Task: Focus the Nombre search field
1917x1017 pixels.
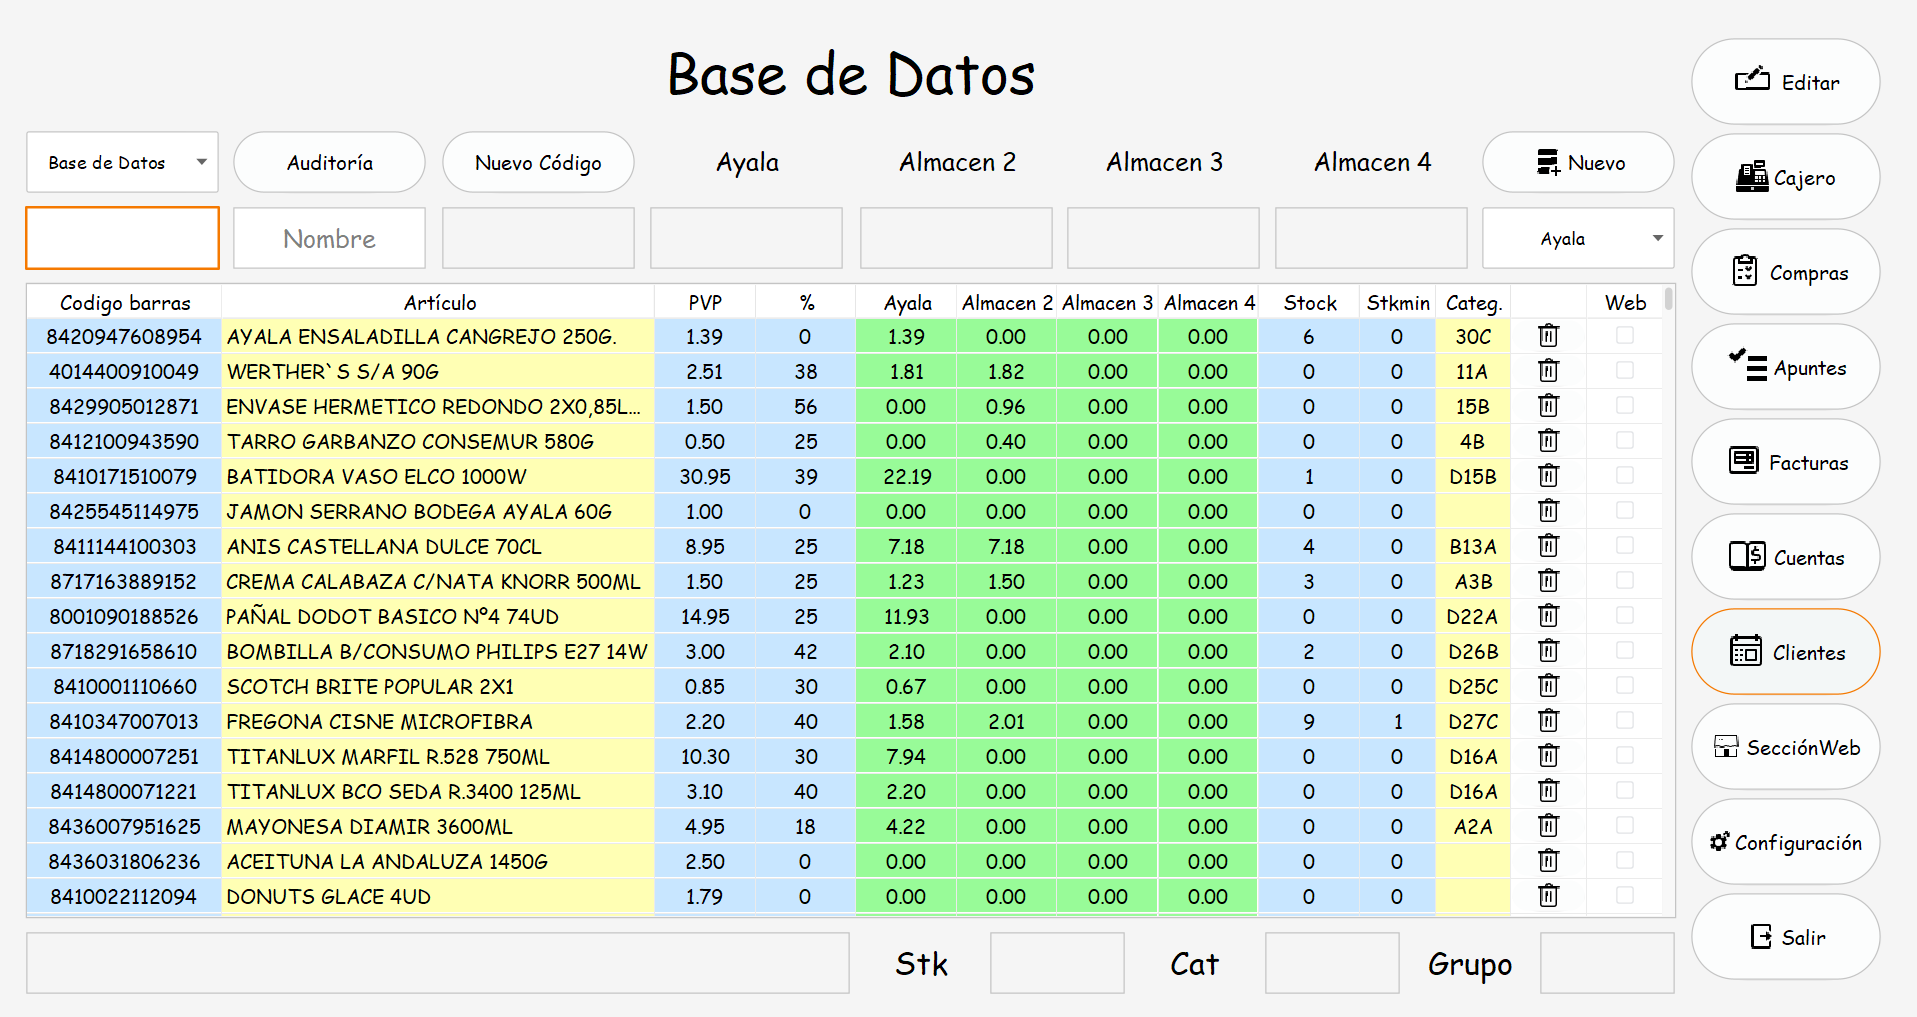Action: (x=329, y=238)
